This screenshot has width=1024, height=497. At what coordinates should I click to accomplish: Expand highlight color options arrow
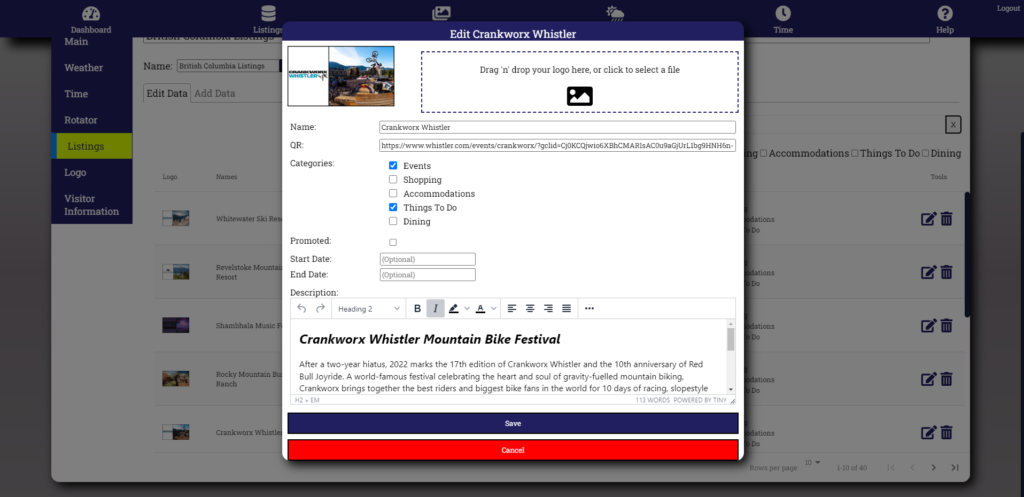point(467,308)
